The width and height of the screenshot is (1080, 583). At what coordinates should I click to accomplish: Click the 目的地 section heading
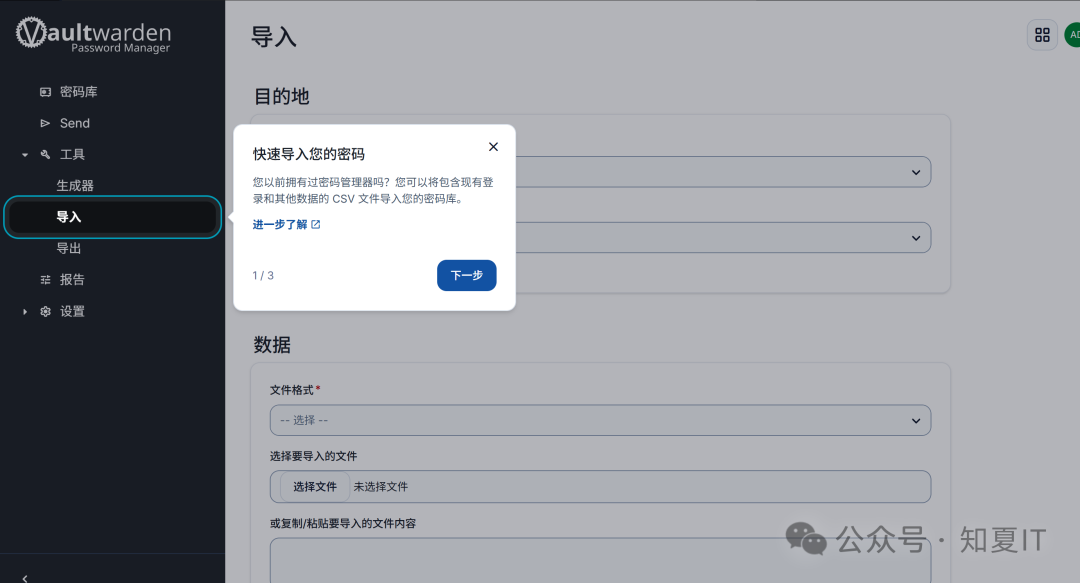coord(282,96)
